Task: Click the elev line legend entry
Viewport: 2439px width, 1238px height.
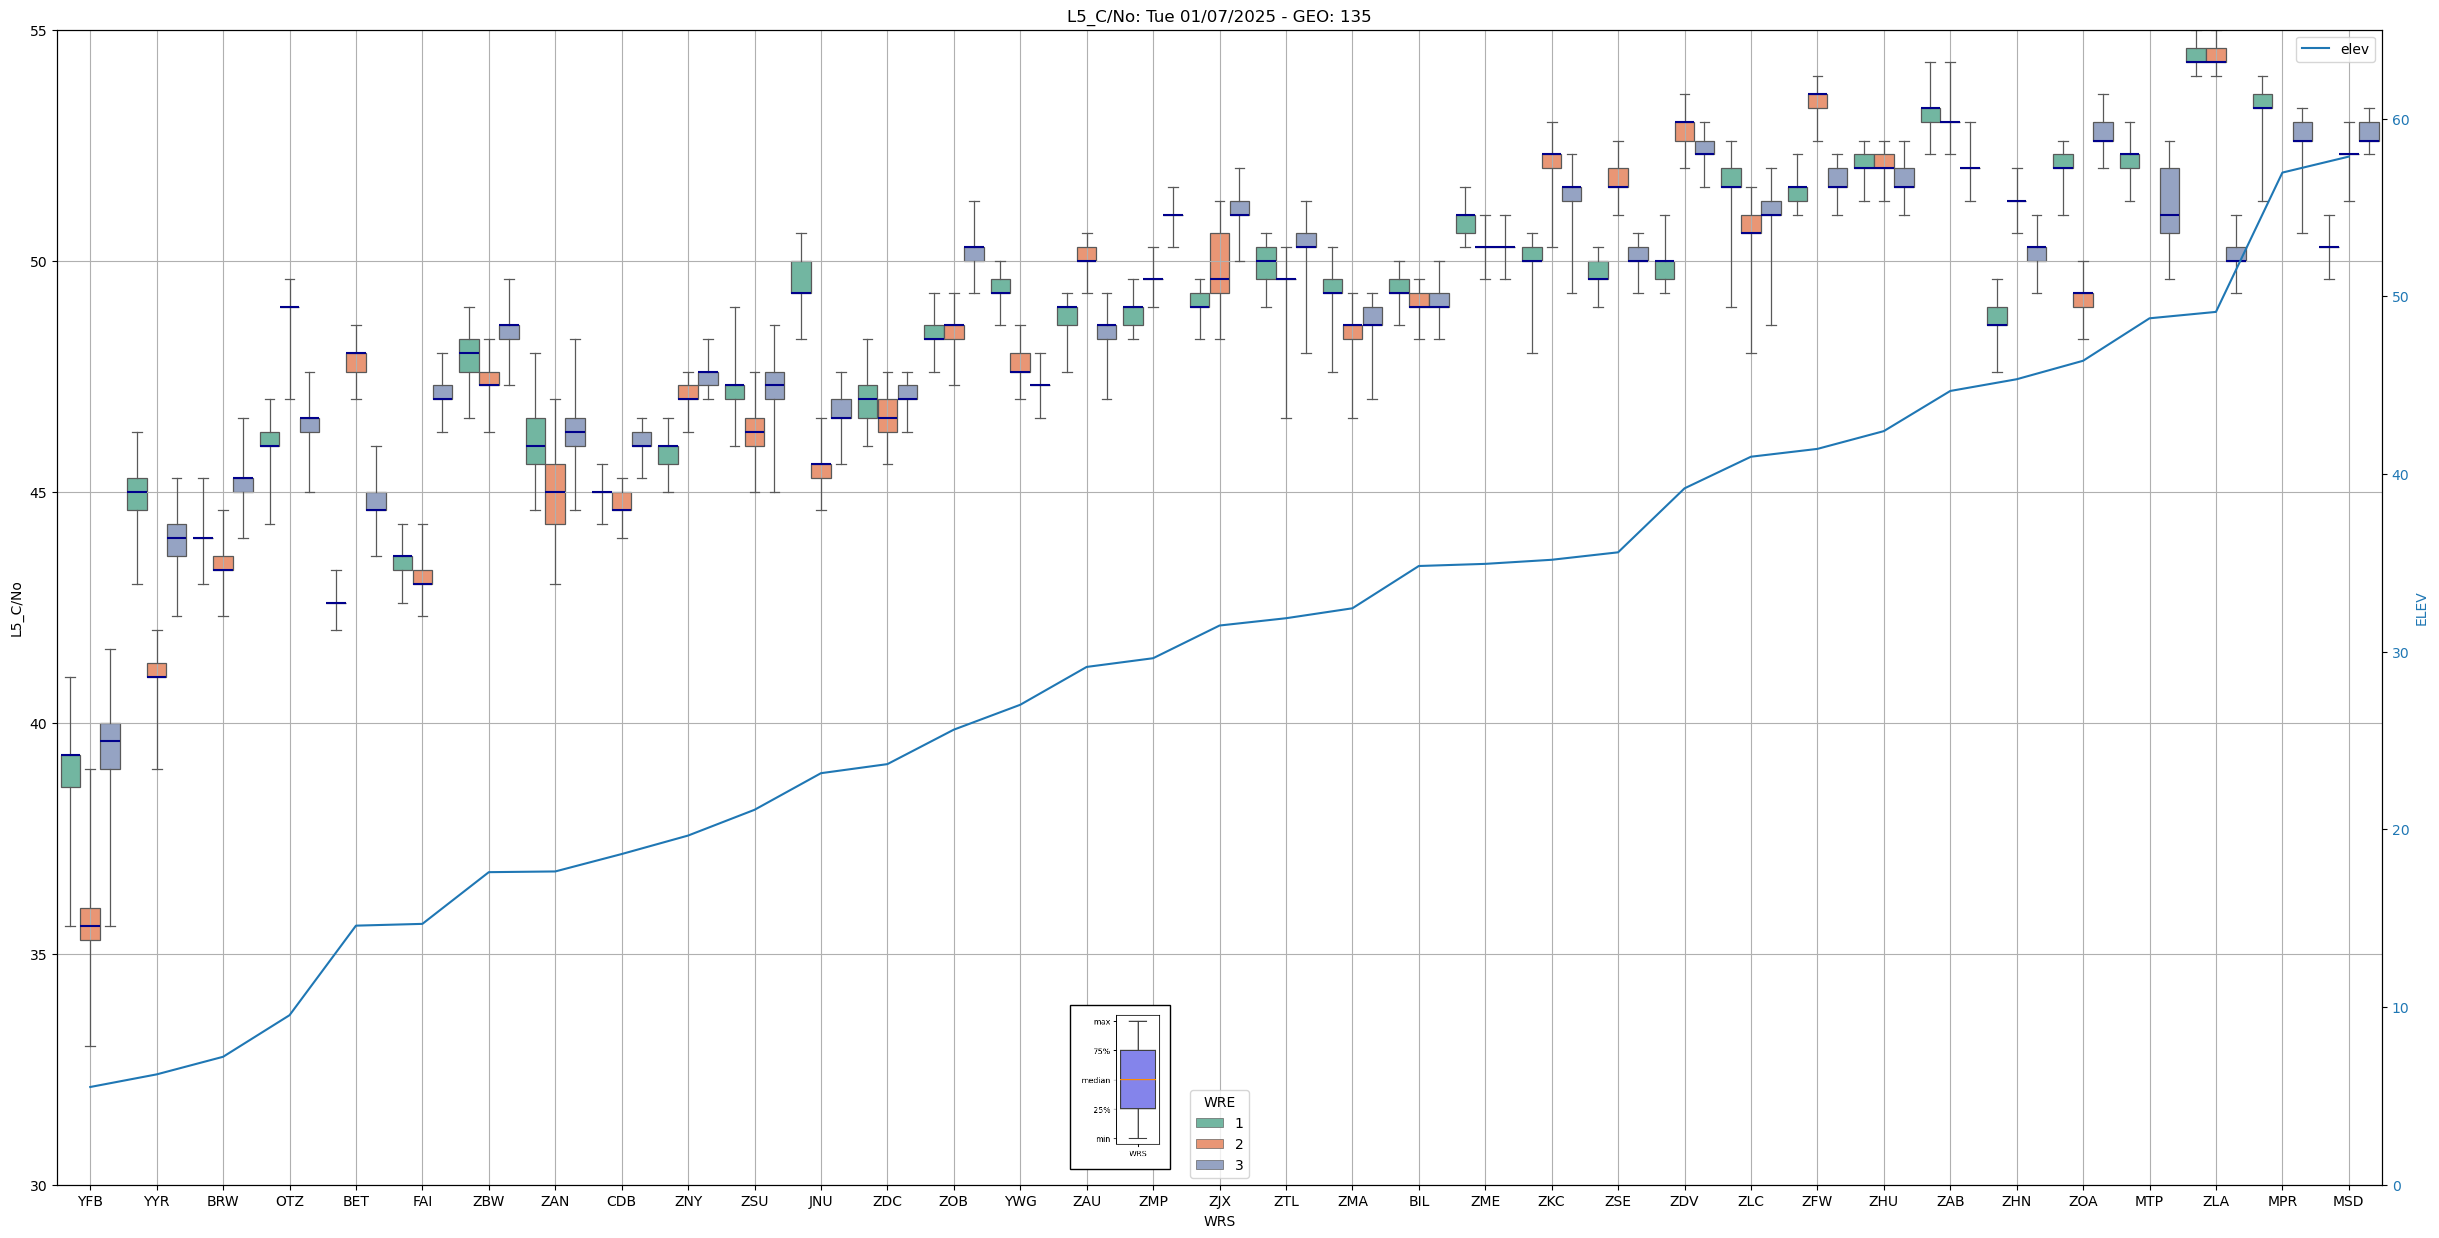Action: pyautogui.click(x=2335, y=49)
